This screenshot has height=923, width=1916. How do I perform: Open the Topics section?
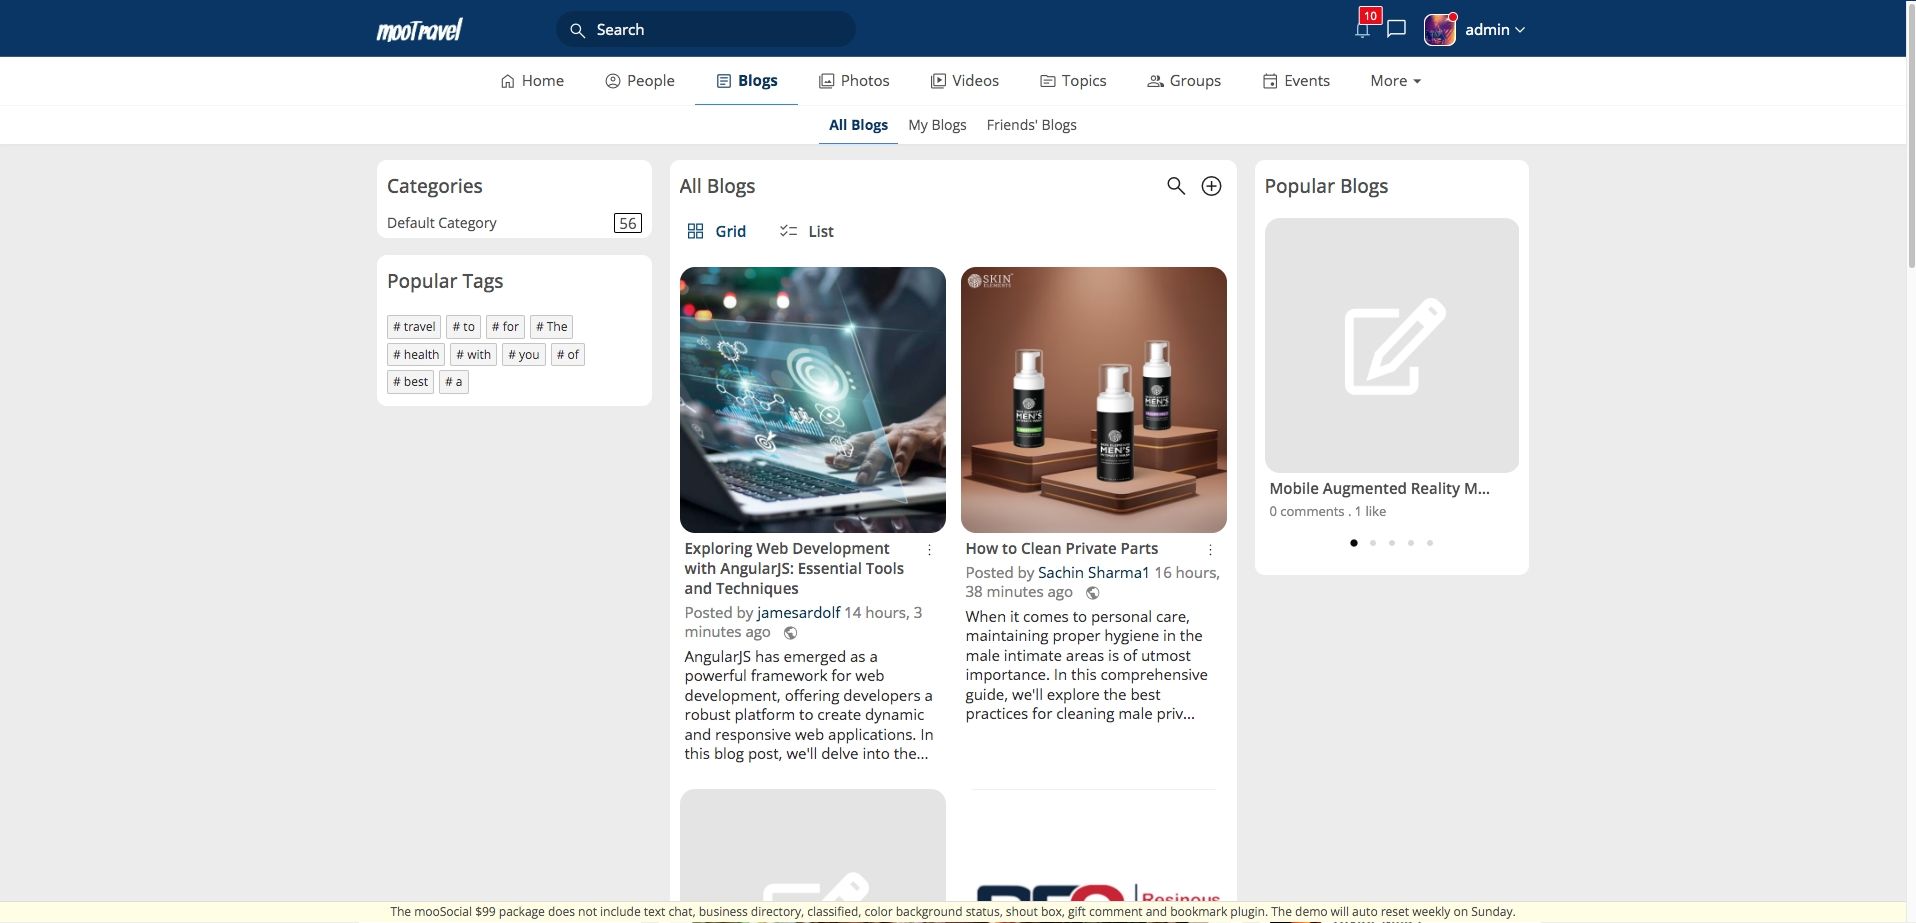[1073, 81]
